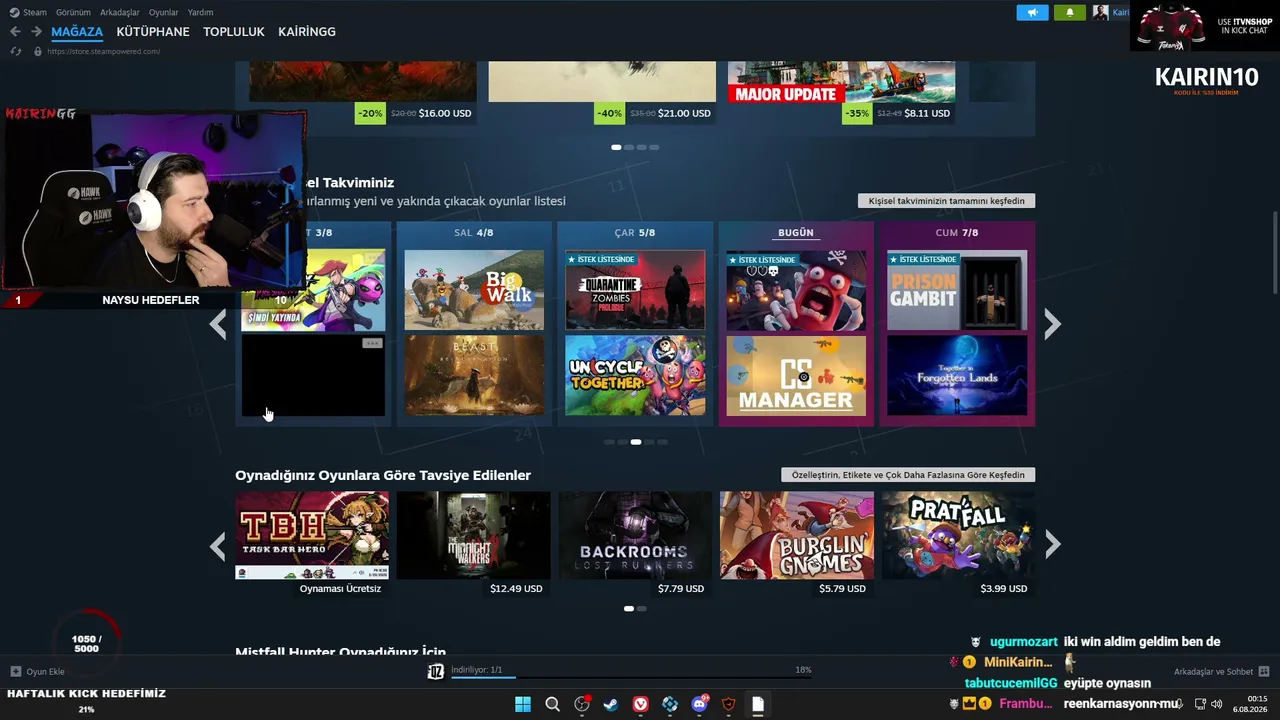This screenshot has height=720, width=1280.
Task: Open the CS Manager game thumbnail
Action: click(x=796, y=375)
